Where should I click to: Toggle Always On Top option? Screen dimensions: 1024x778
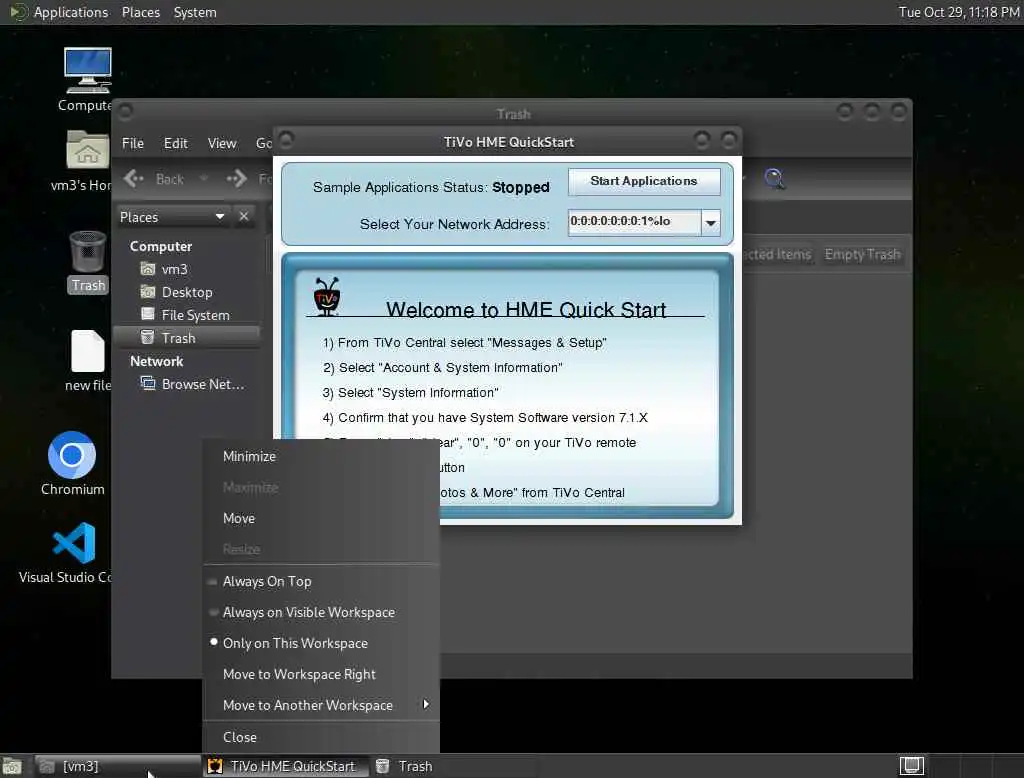321,581
